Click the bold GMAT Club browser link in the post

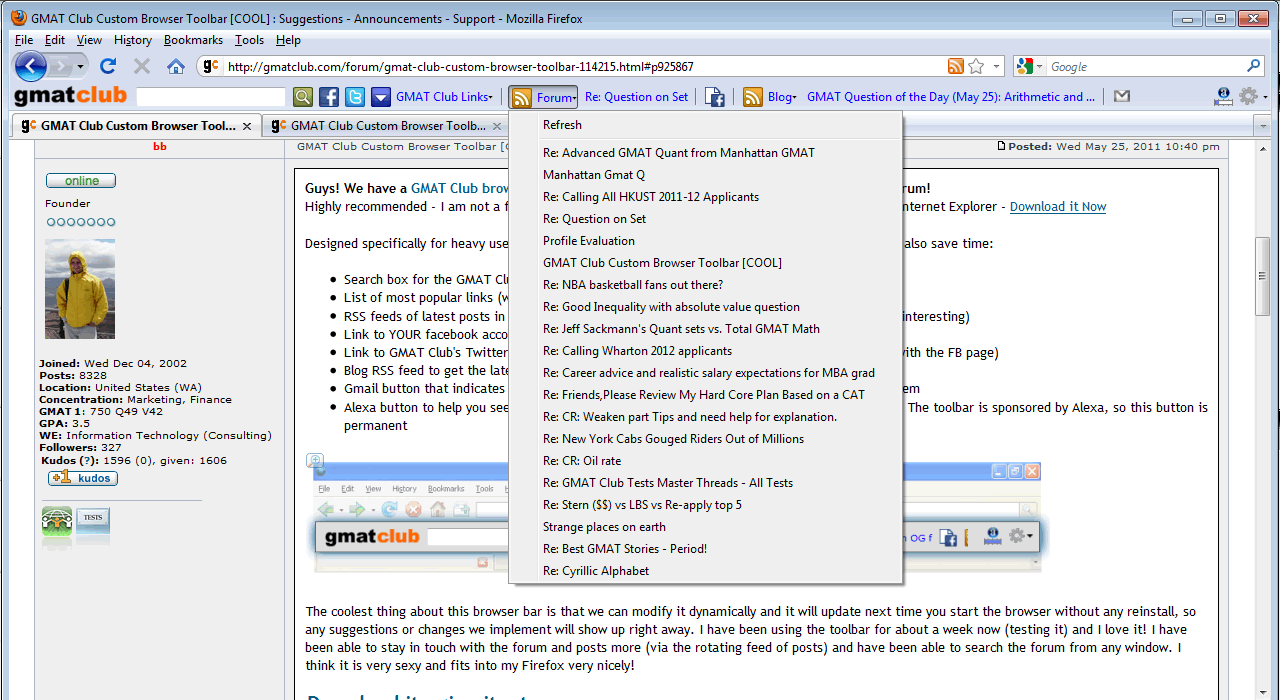click(460, 188)
